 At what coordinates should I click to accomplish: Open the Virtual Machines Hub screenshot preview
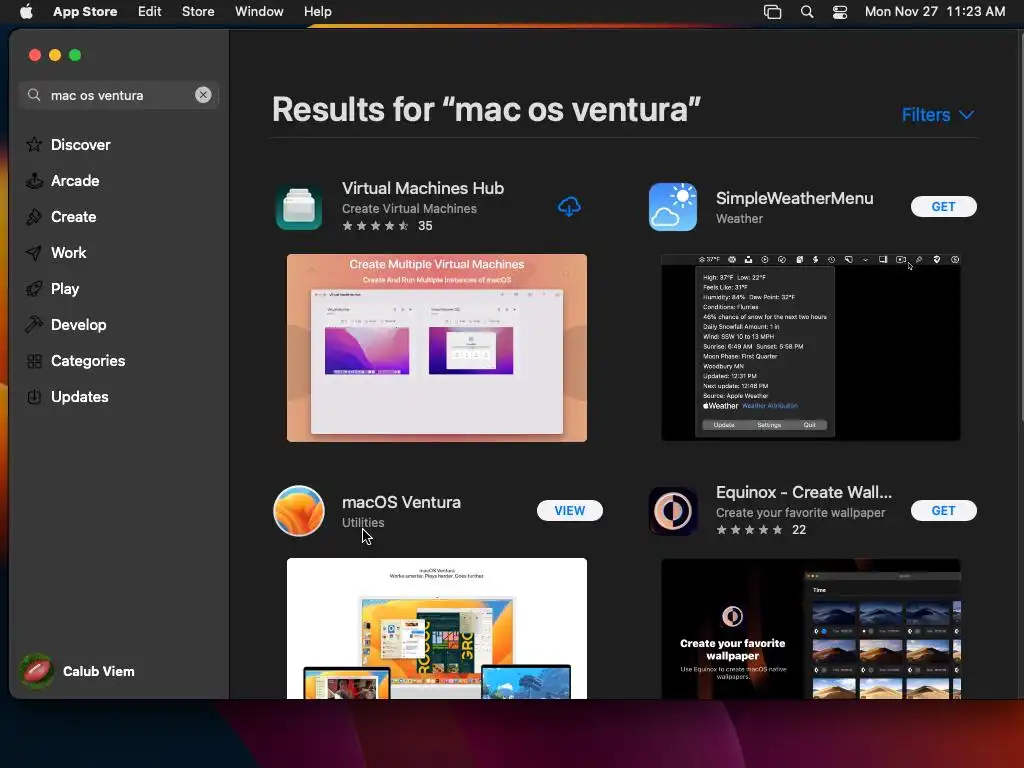point(437,347)
